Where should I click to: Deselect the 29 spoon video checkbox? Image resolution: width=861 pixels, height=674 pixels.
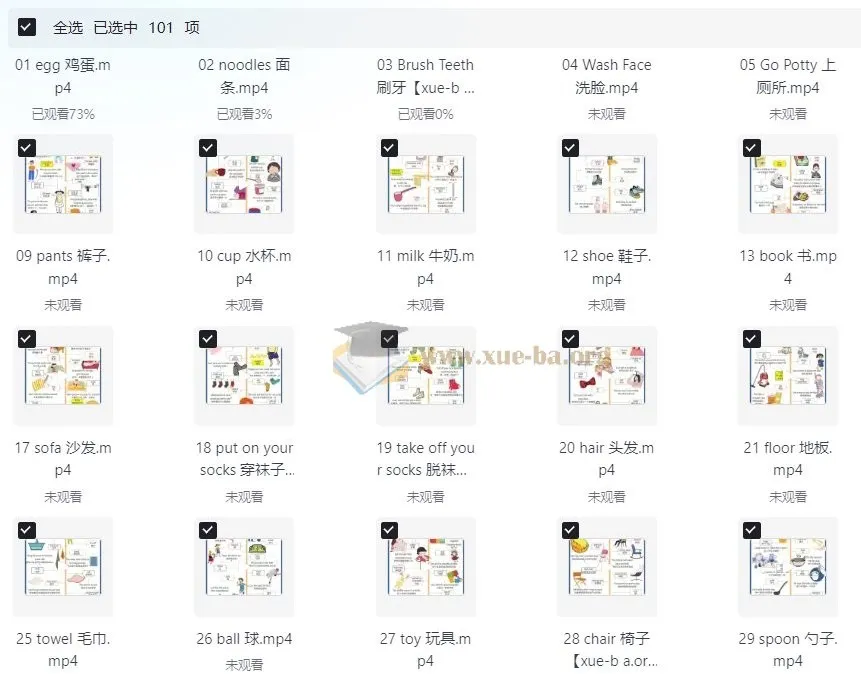coord(752,530)
